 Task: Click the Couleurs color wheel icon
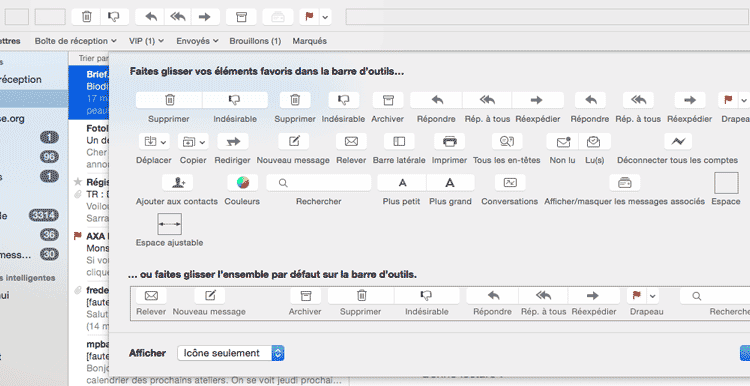coord(243,182)
